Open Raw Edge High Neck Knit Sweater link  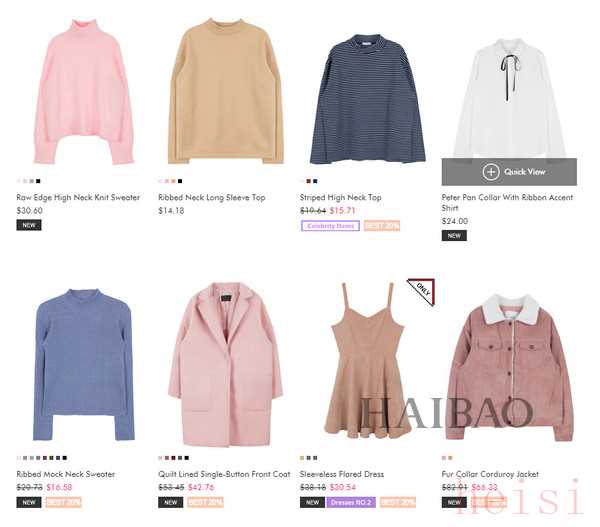click(x=78, y=197)
